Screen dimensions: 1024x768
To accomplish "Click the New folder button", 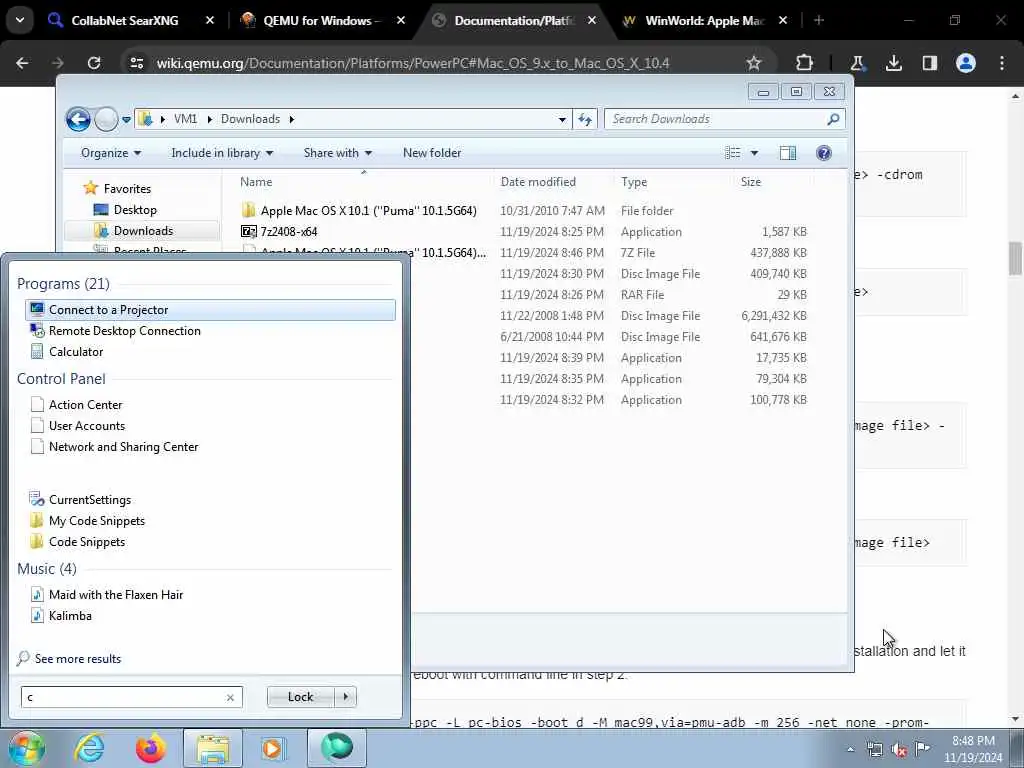I will pyautogui.click(x=432, y=153).
